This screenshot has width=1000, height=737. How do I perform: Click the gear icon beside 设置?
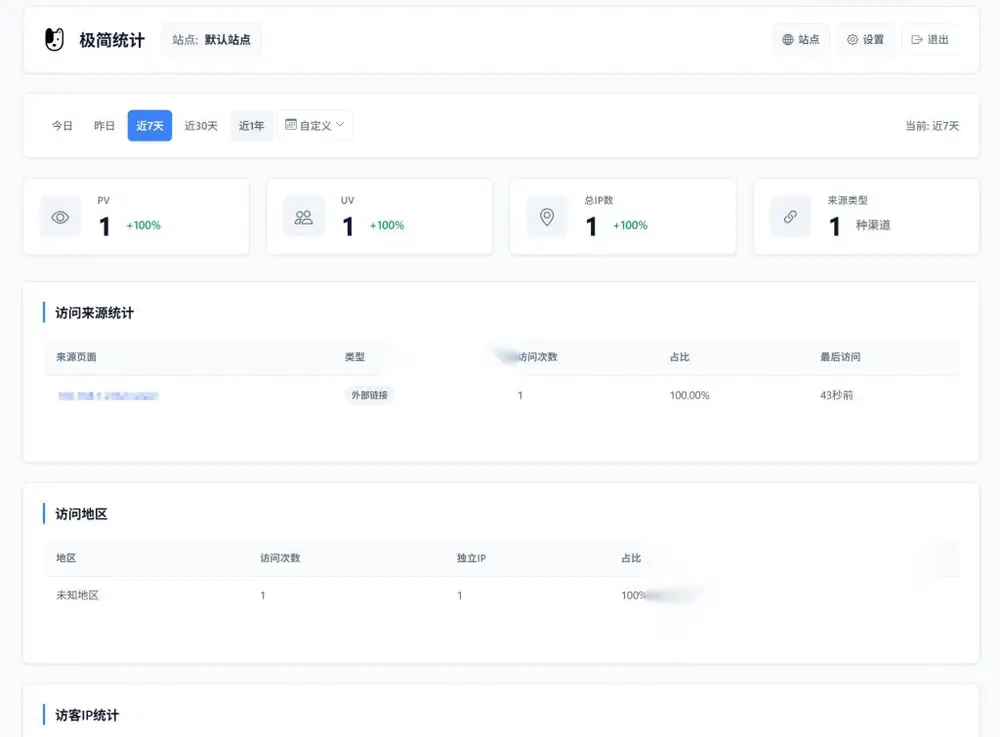(852, 40)
